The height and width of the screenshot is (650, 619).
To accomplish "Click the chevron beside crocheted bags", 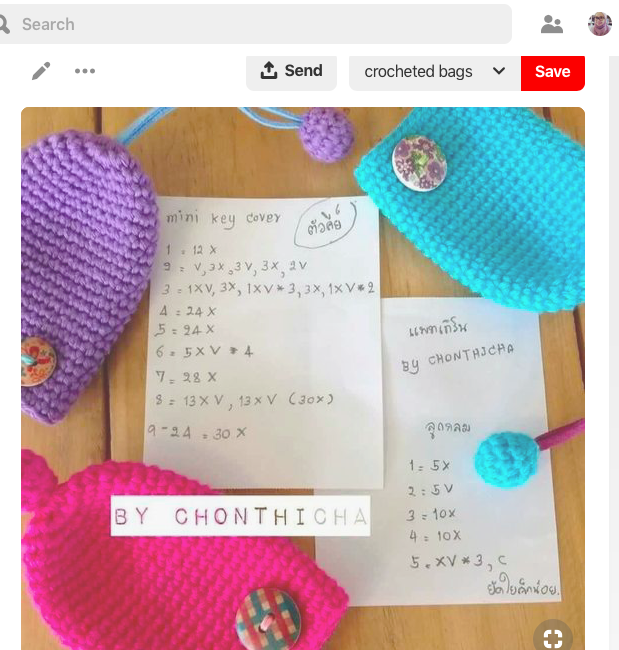I will [499, 71].
